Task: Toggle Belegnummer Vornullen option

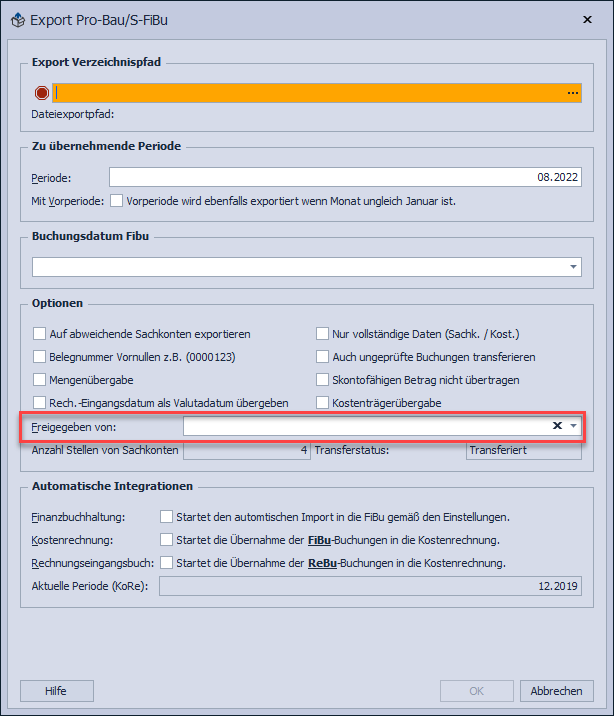Action: pos(40,357)
